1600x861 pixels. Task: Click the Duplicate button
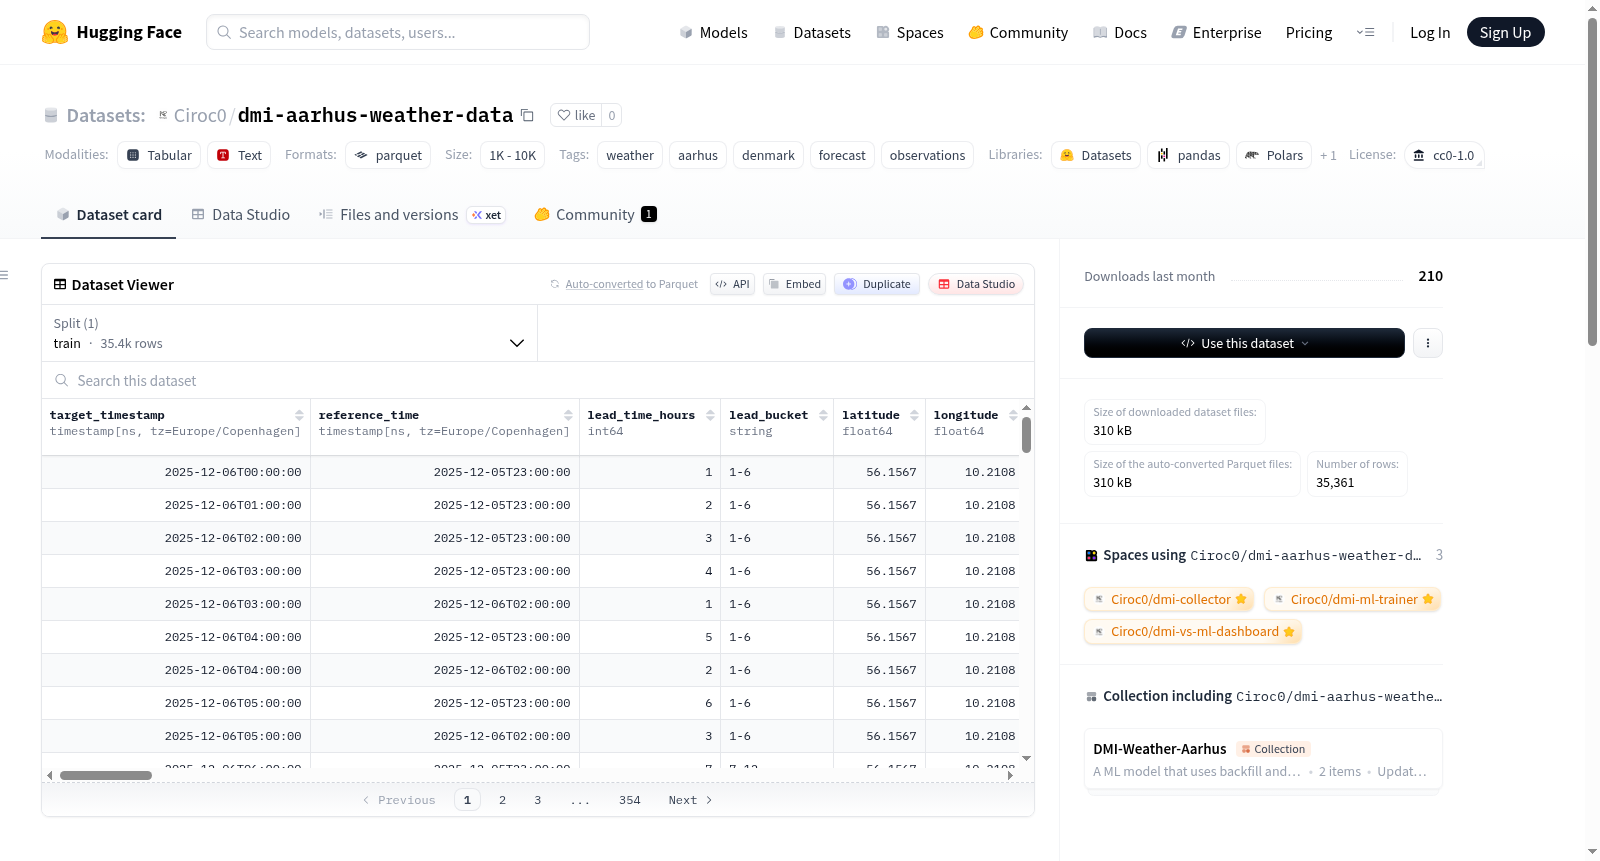[x=877, y=284]
